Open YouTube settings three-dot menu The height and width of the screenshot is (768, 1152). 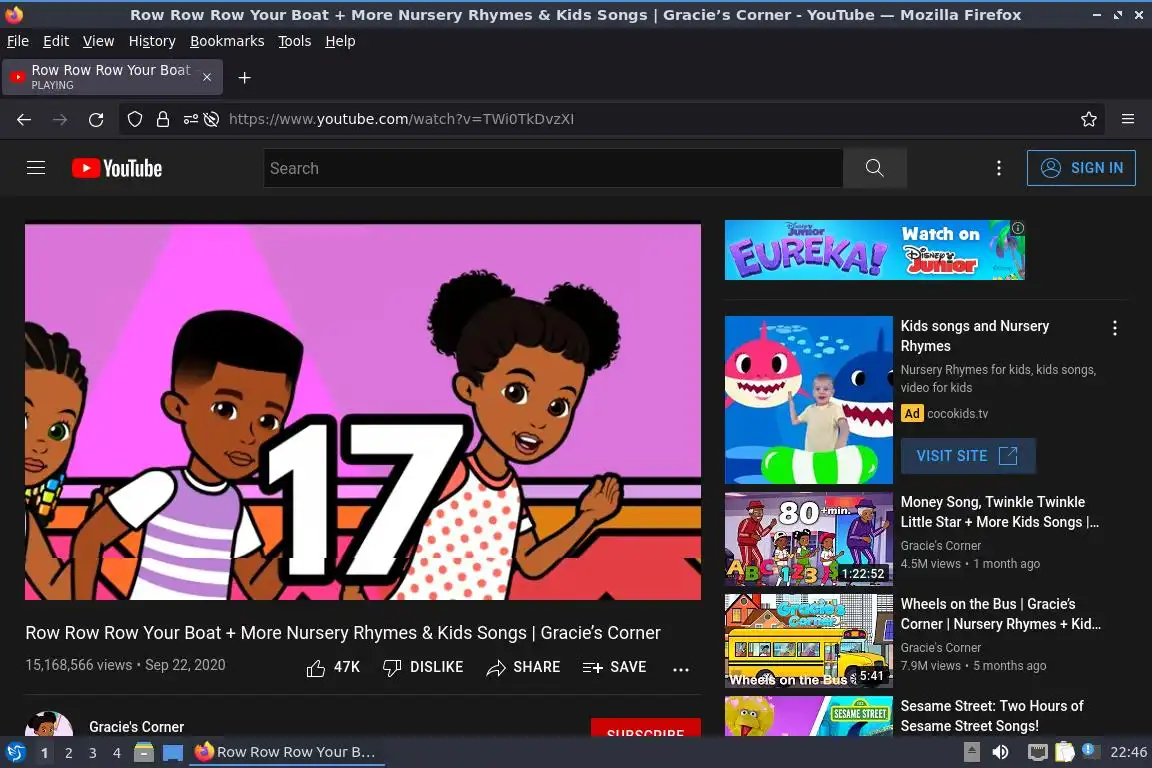(998, 168)
